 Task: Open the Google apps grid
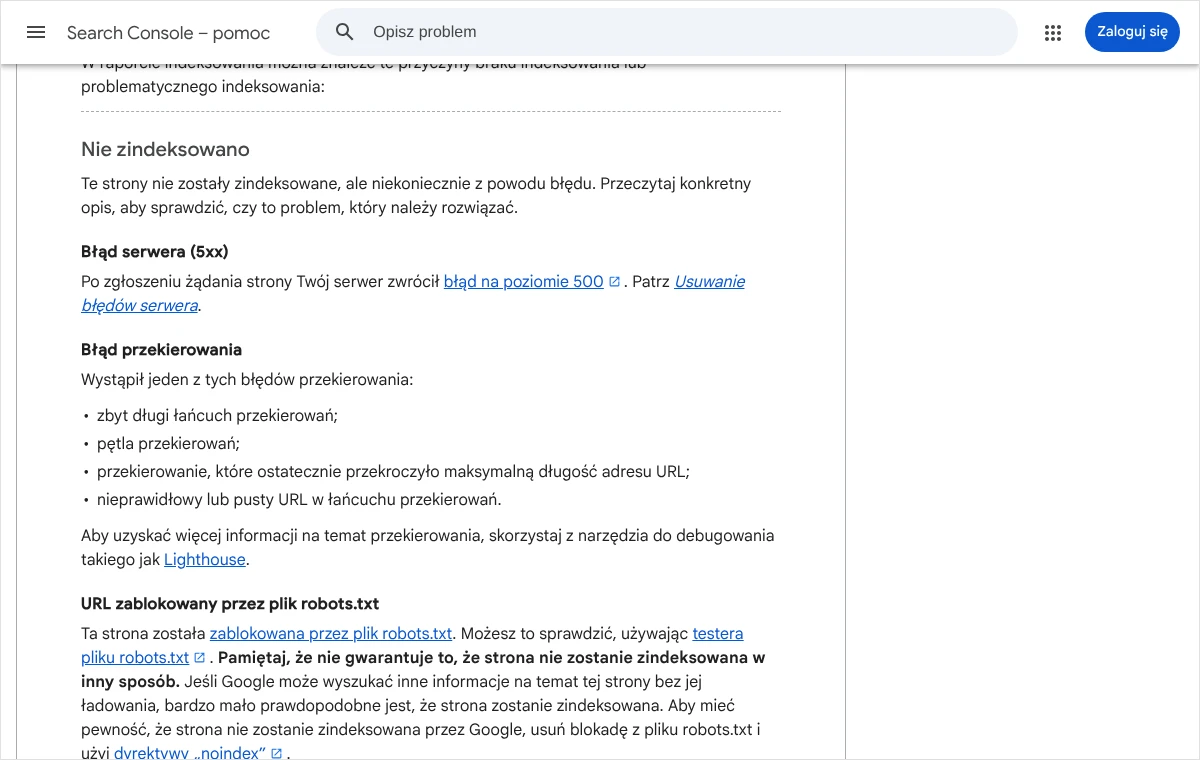pos(1053,32)
